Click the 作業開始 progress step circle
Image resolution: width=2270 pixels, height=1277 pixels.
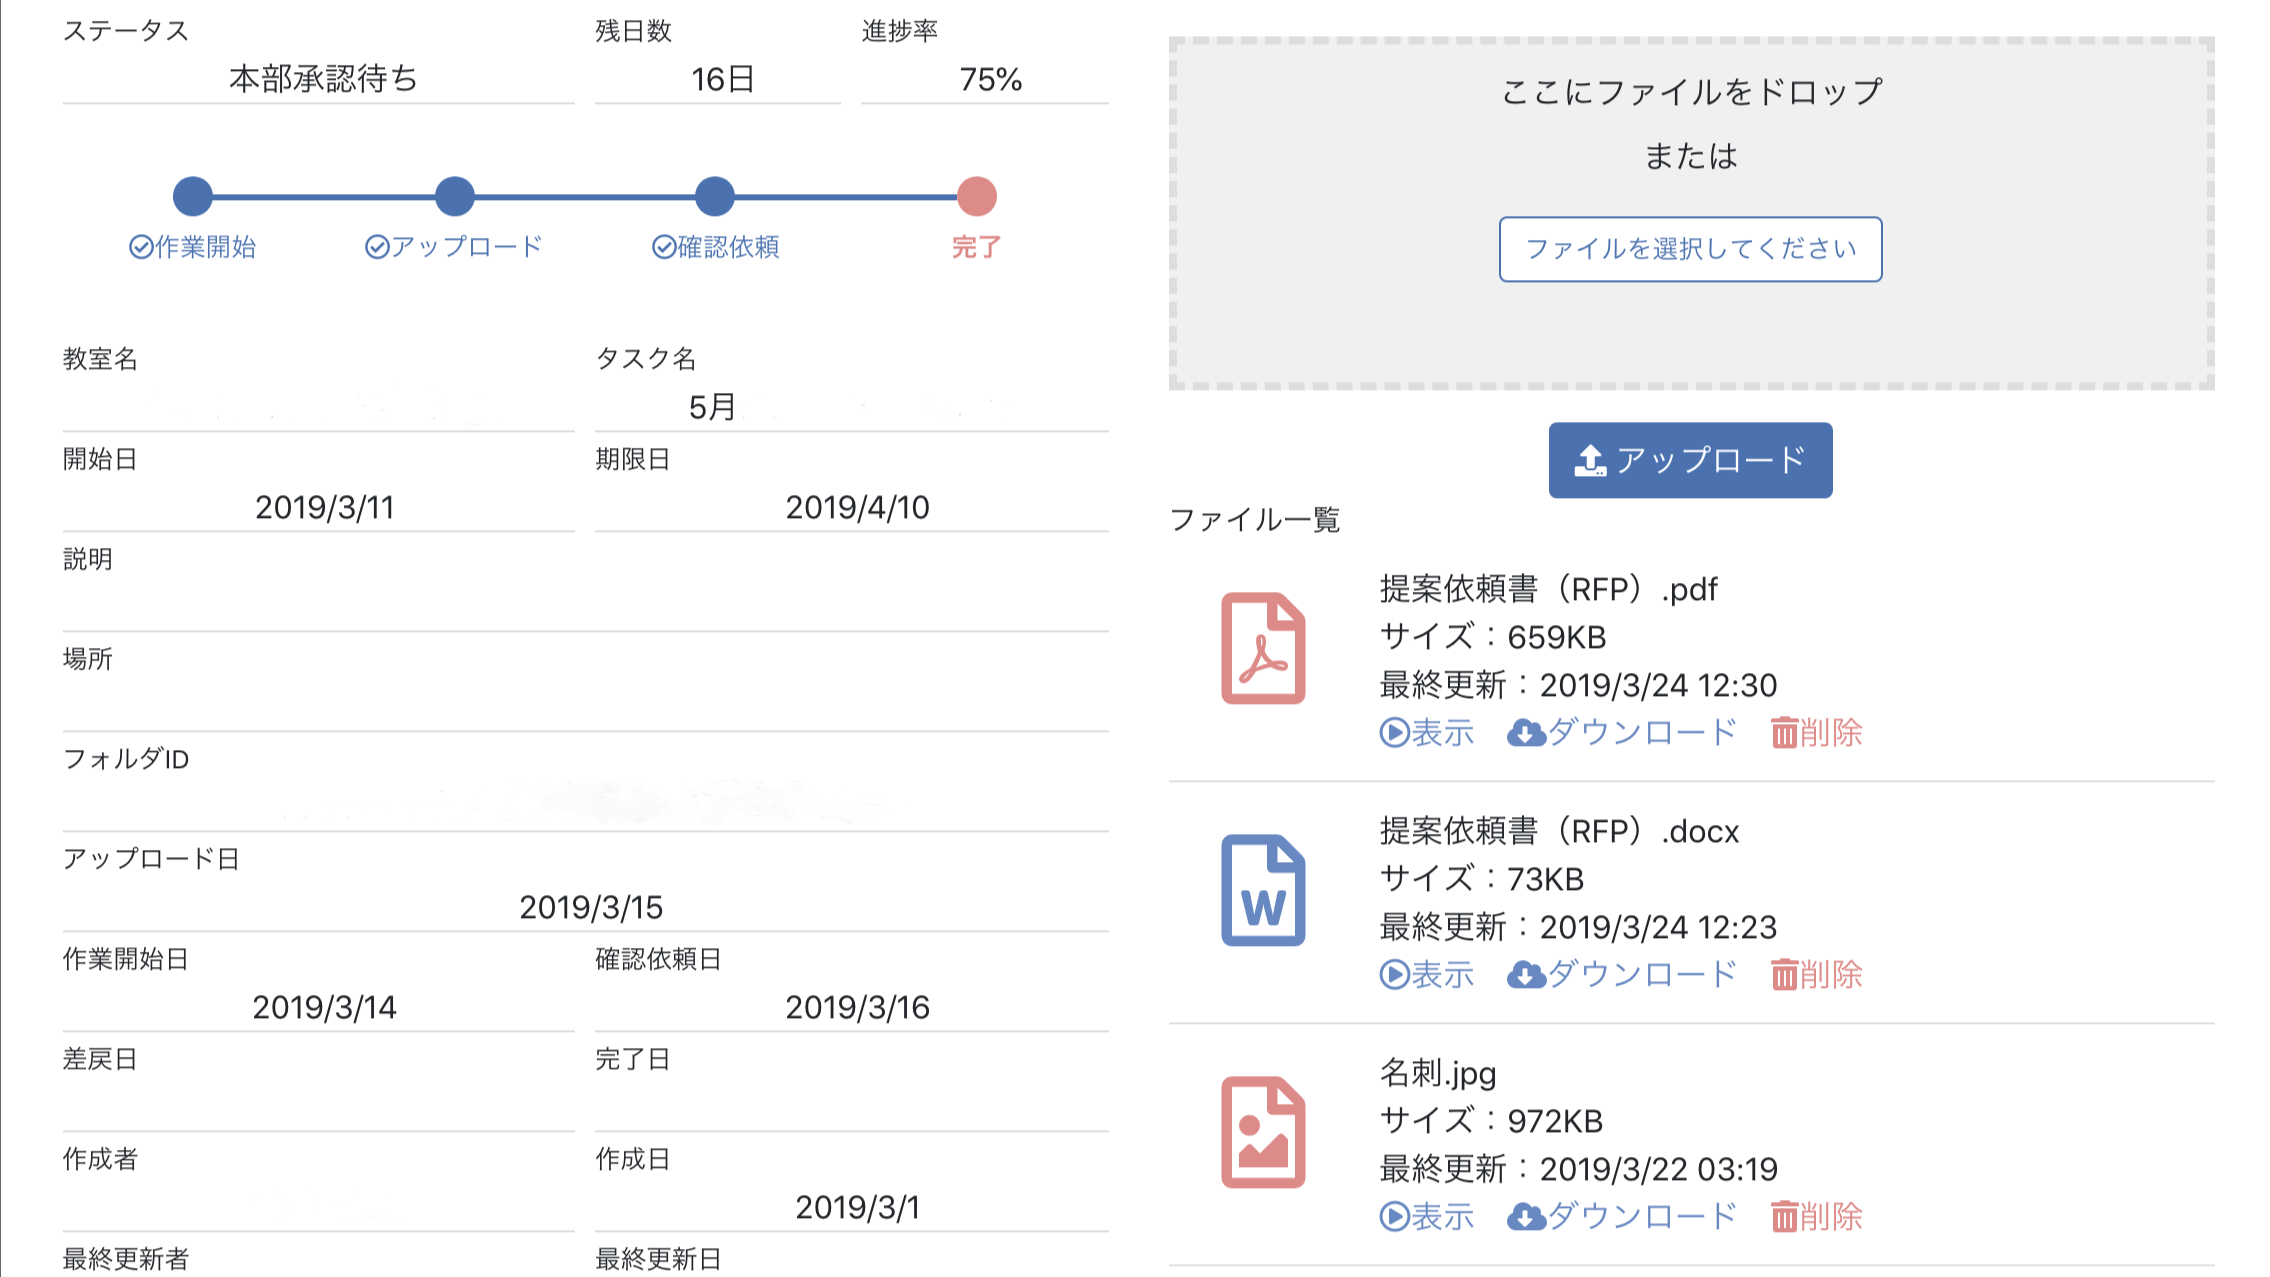point(193,196)
